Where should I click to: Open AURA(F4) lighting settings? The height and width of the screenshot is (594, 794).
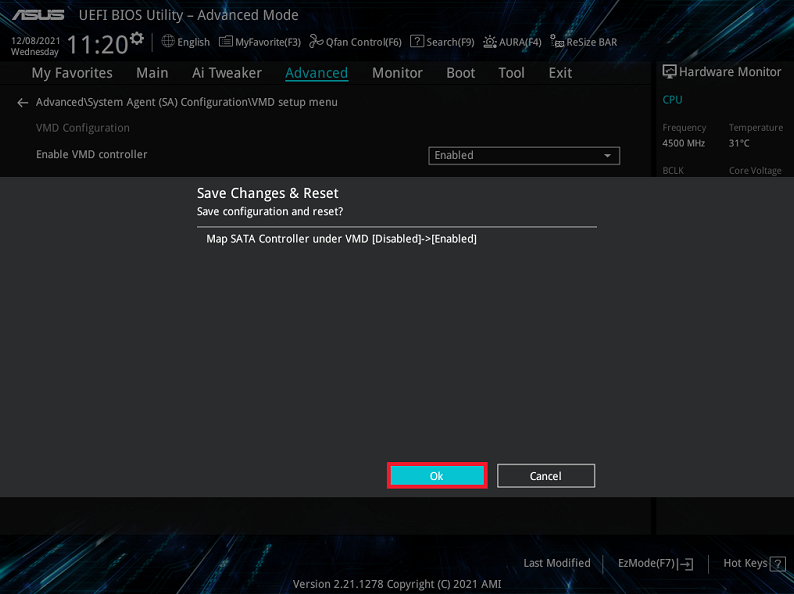pos(512,42)
